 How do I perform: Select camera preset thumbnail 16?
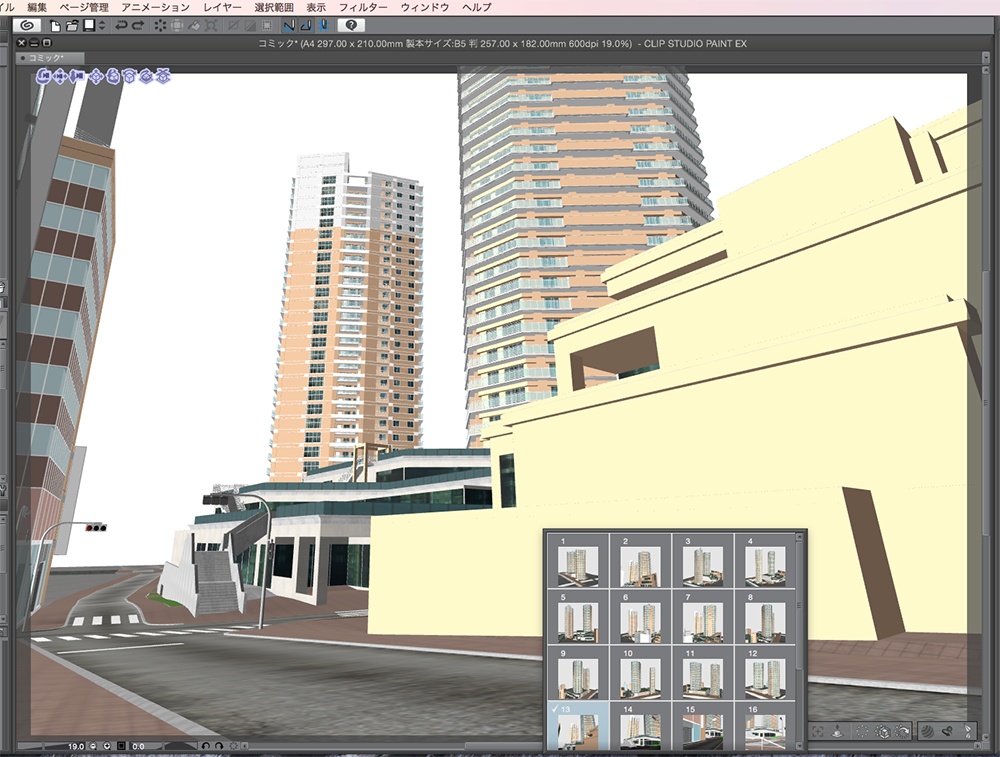coord(765,726)
